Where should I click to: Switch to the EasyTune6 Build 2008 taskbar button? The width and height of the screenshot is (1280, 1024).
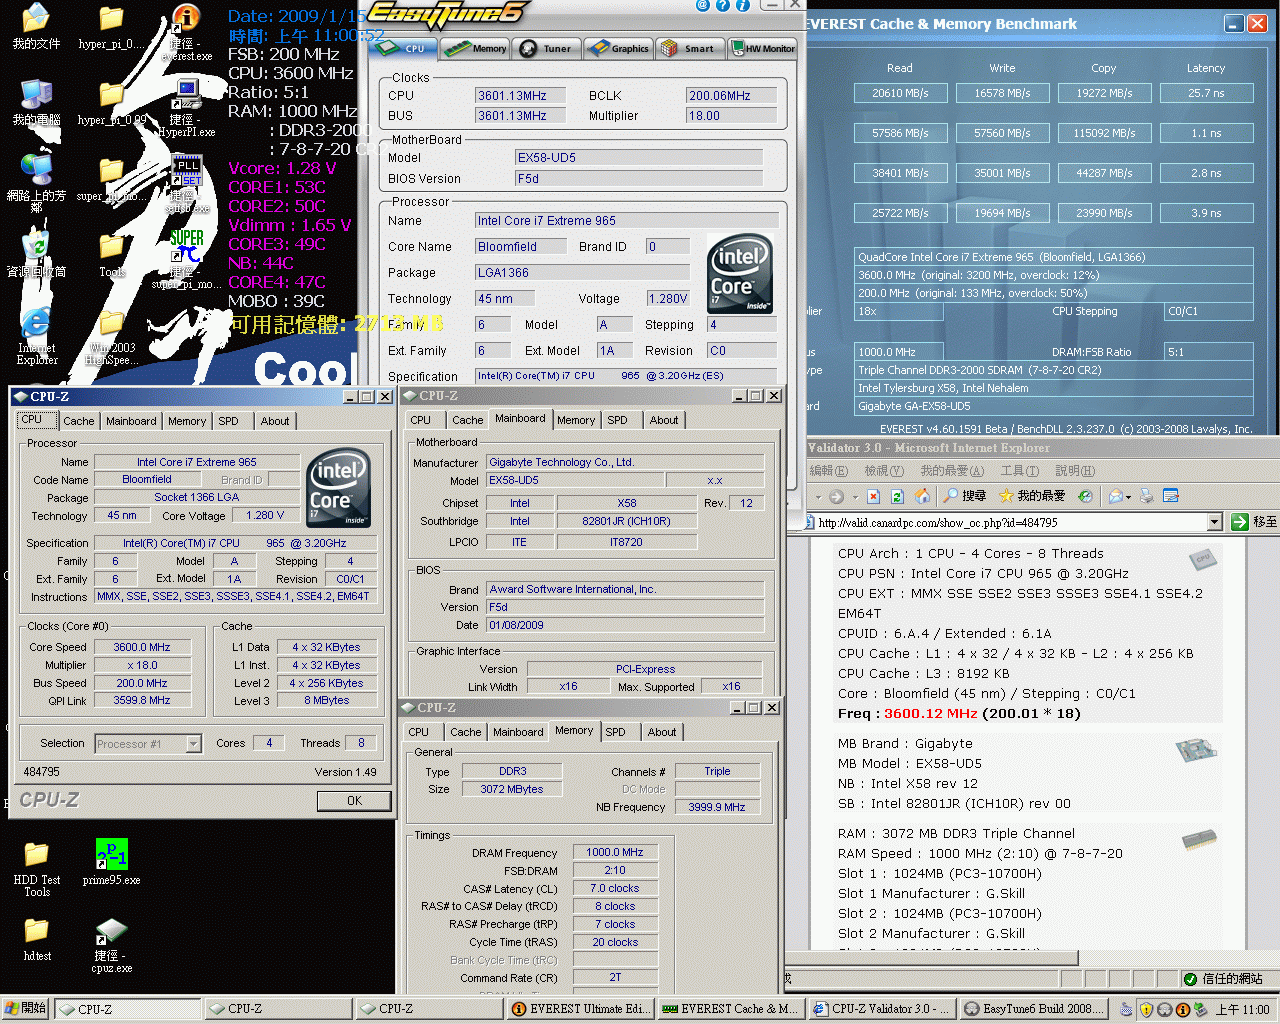[x=1034, y=1009]
